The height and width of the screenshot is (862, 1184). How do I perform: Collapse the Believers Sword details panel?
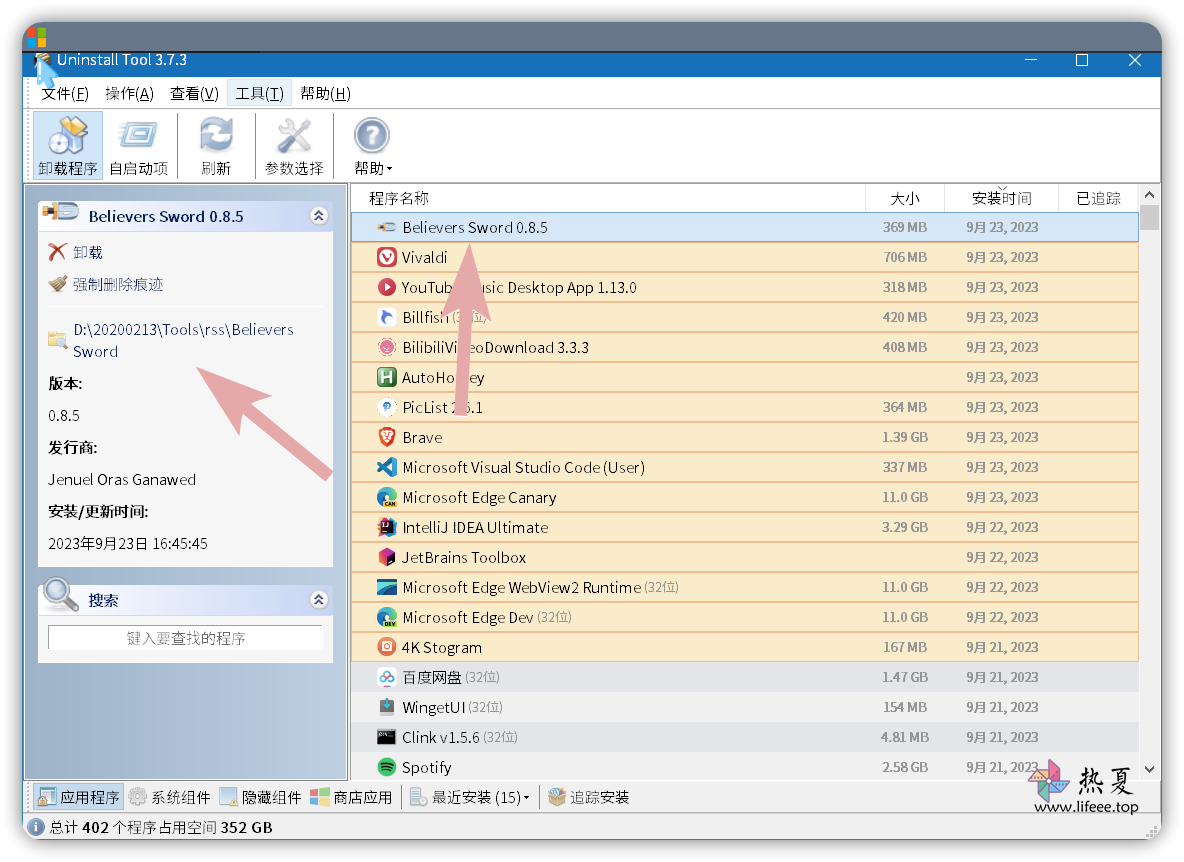pos(319,216)
